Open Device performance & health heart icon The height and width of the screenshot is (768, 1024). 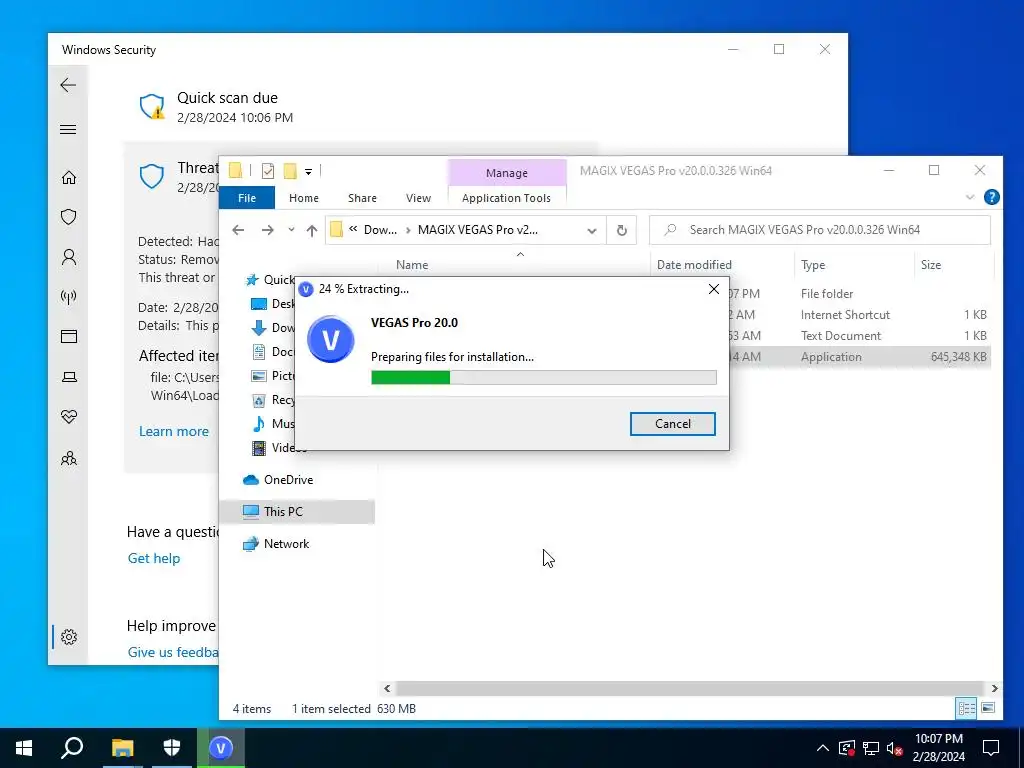[69, 417]
